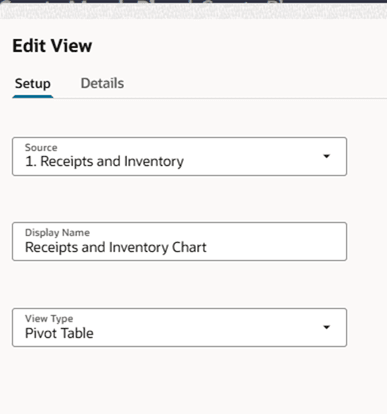Click the View Type dropdown arrow icon

327,327
